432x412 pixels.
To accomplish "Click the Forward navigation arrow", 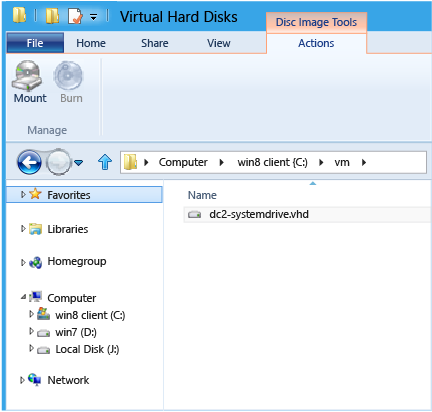I will coord(59,162).
